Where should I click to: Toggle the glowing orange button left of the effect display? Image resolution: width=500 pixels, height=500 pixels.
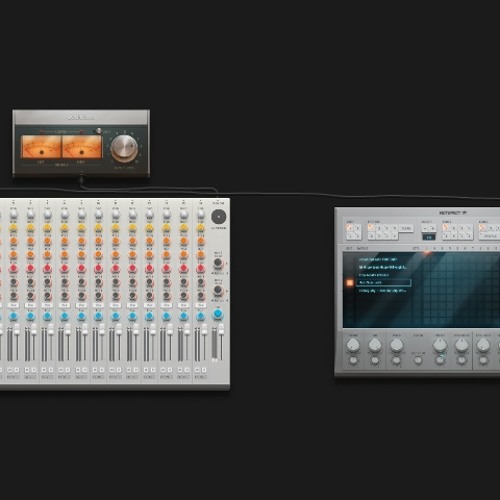pyautogui.click(x=350, y=283)
